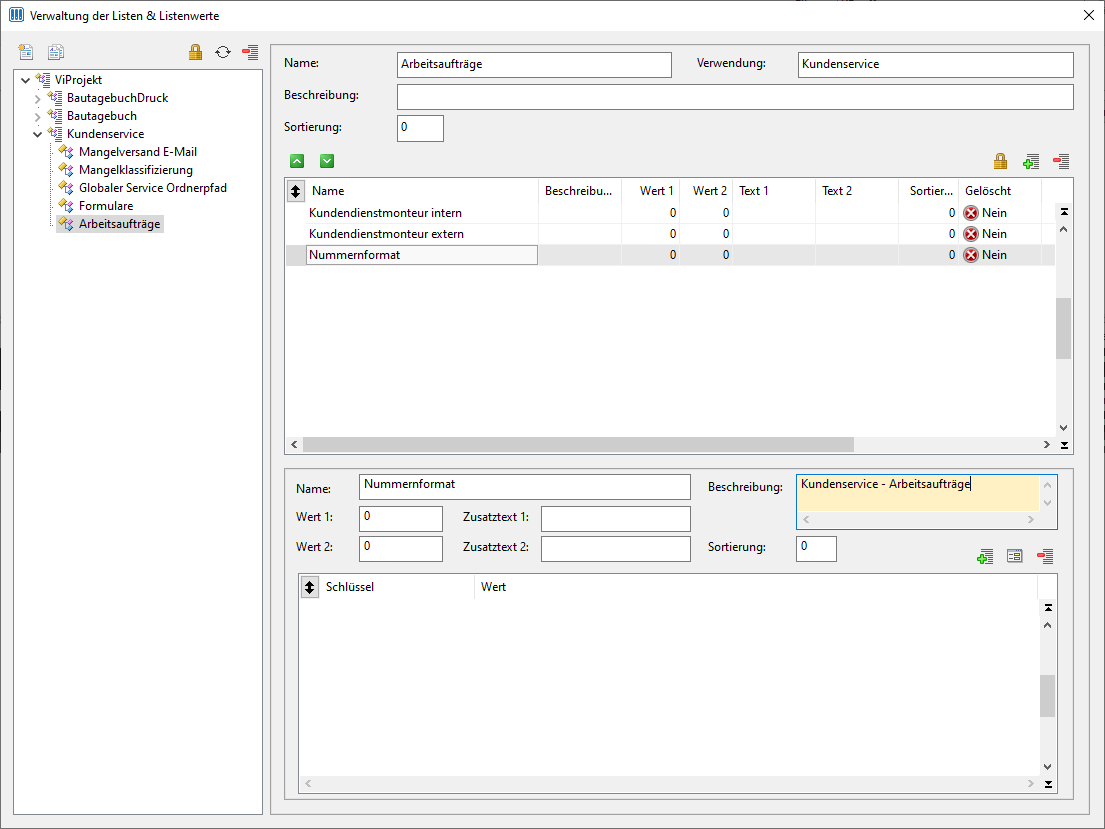Screen dimensions: 1105x829
Task: Click the Gelöscht status icon for Kundendienstmonteur intern
Action: [x=971, y=213]
